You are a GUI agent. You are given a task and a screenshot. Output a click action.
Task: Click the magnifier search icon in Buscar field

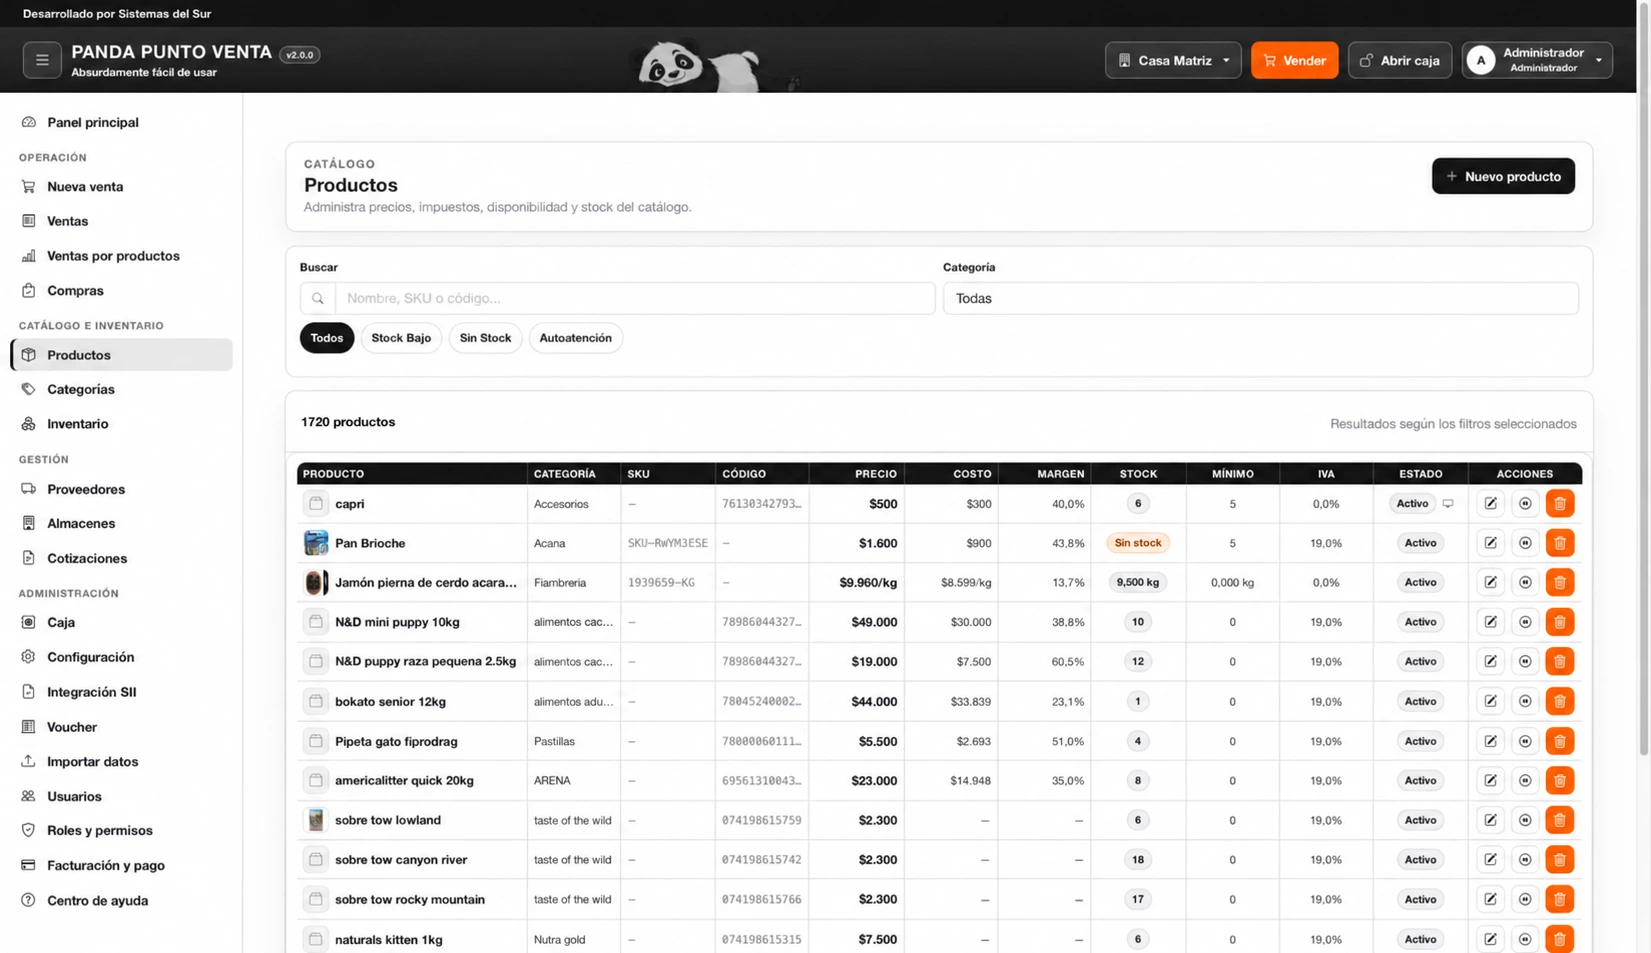317,298
